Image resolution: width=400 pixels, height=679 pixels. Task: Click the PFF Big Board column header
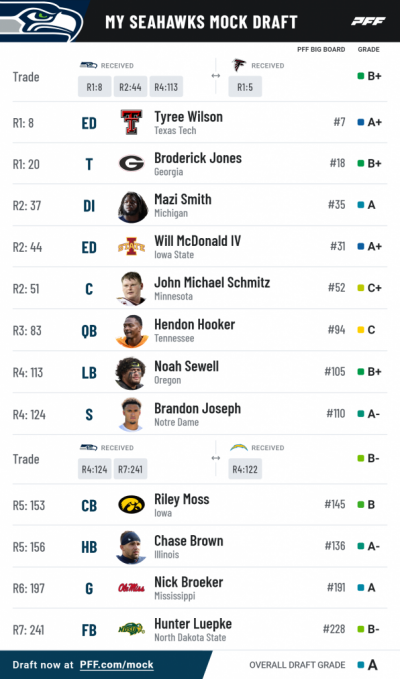(x=321, y=49)
